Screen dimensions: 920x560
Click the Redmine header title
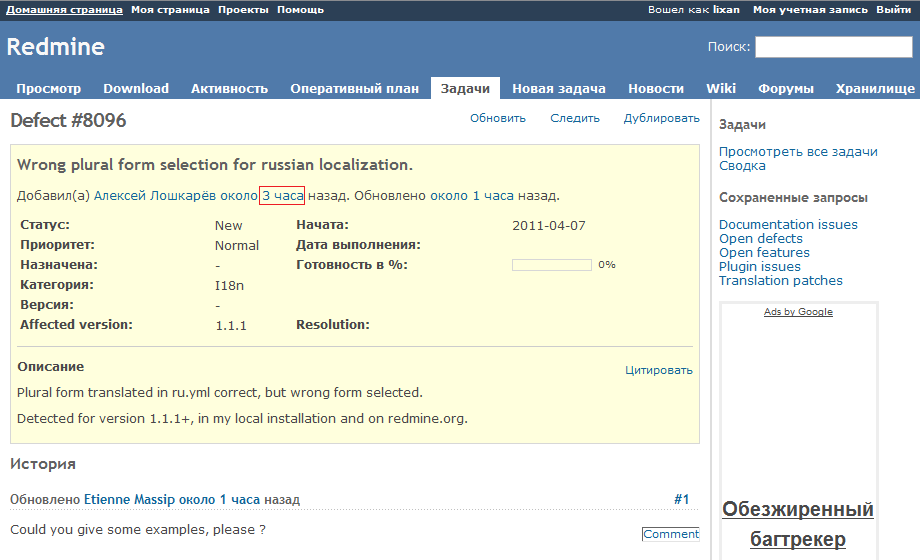pyautogui.click(x=56, y=47)
